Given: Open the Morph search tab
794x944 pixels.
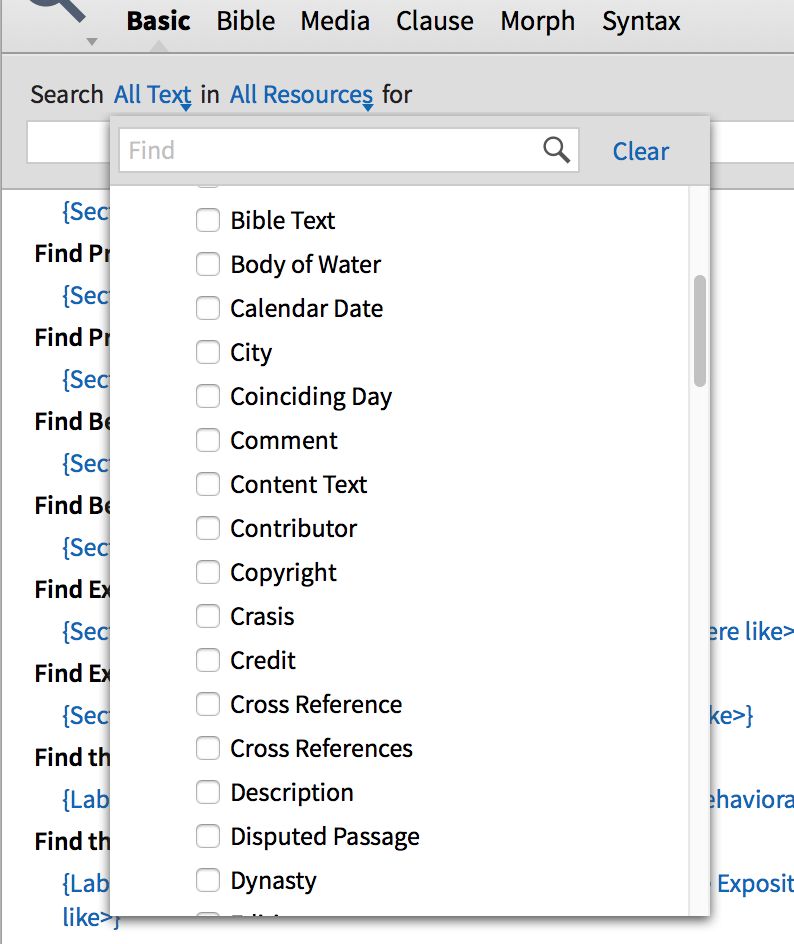Looking at the screenshot, I should 538,21.
